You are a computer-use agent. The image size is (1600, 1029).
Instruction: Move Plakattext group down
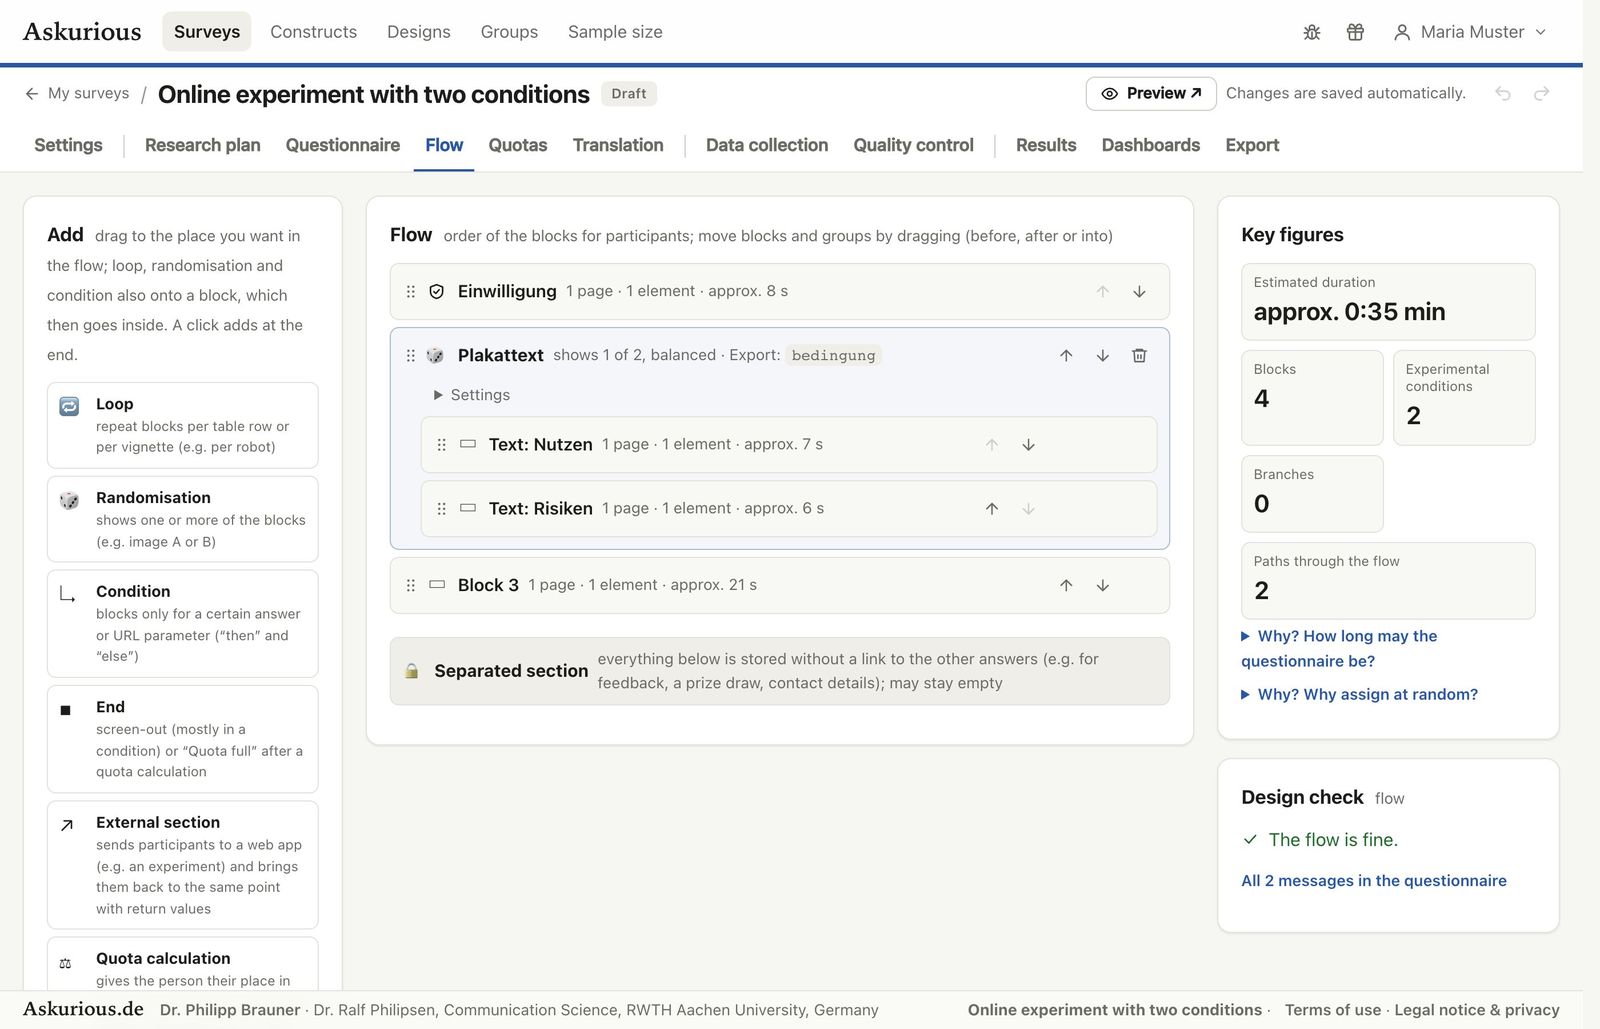[1102, 355]
